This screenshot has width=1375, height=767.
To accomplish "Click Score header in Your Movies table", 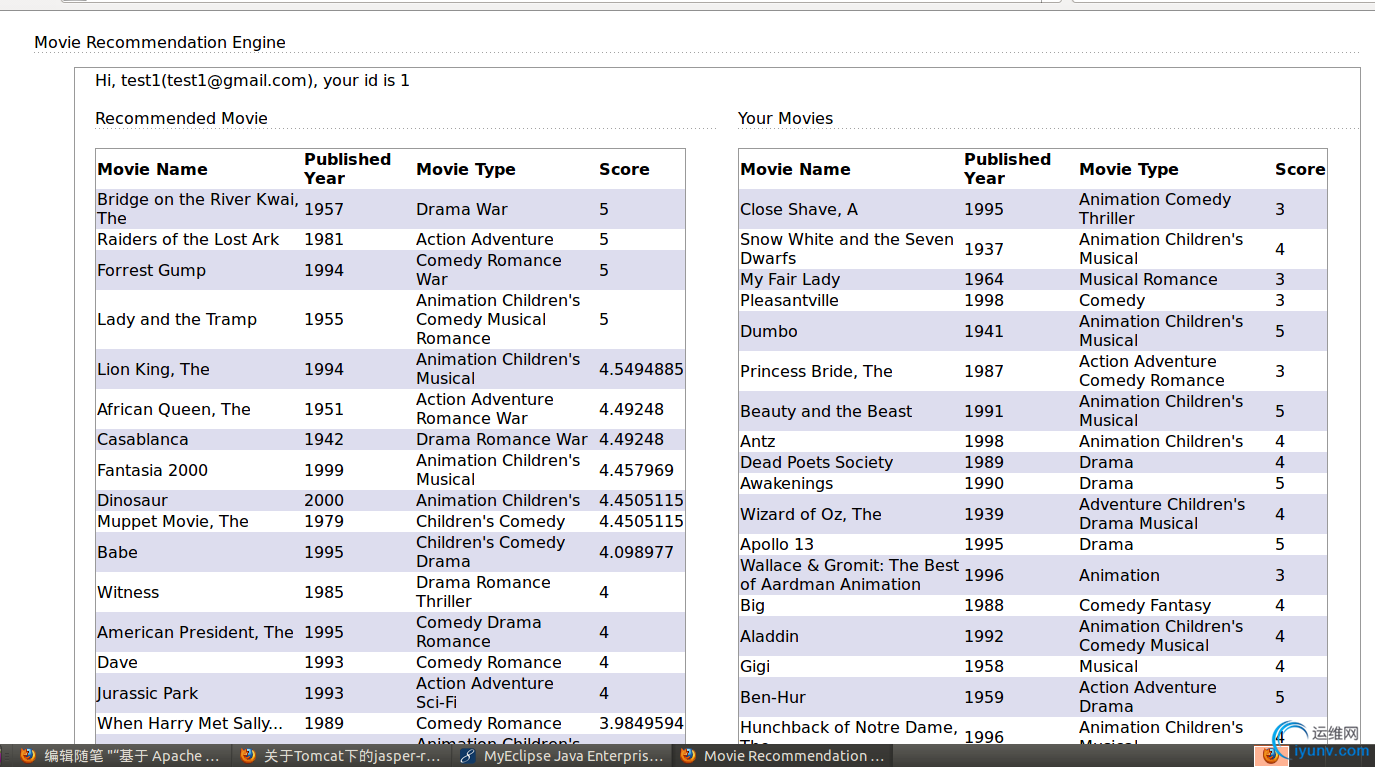I will 1300,169.
